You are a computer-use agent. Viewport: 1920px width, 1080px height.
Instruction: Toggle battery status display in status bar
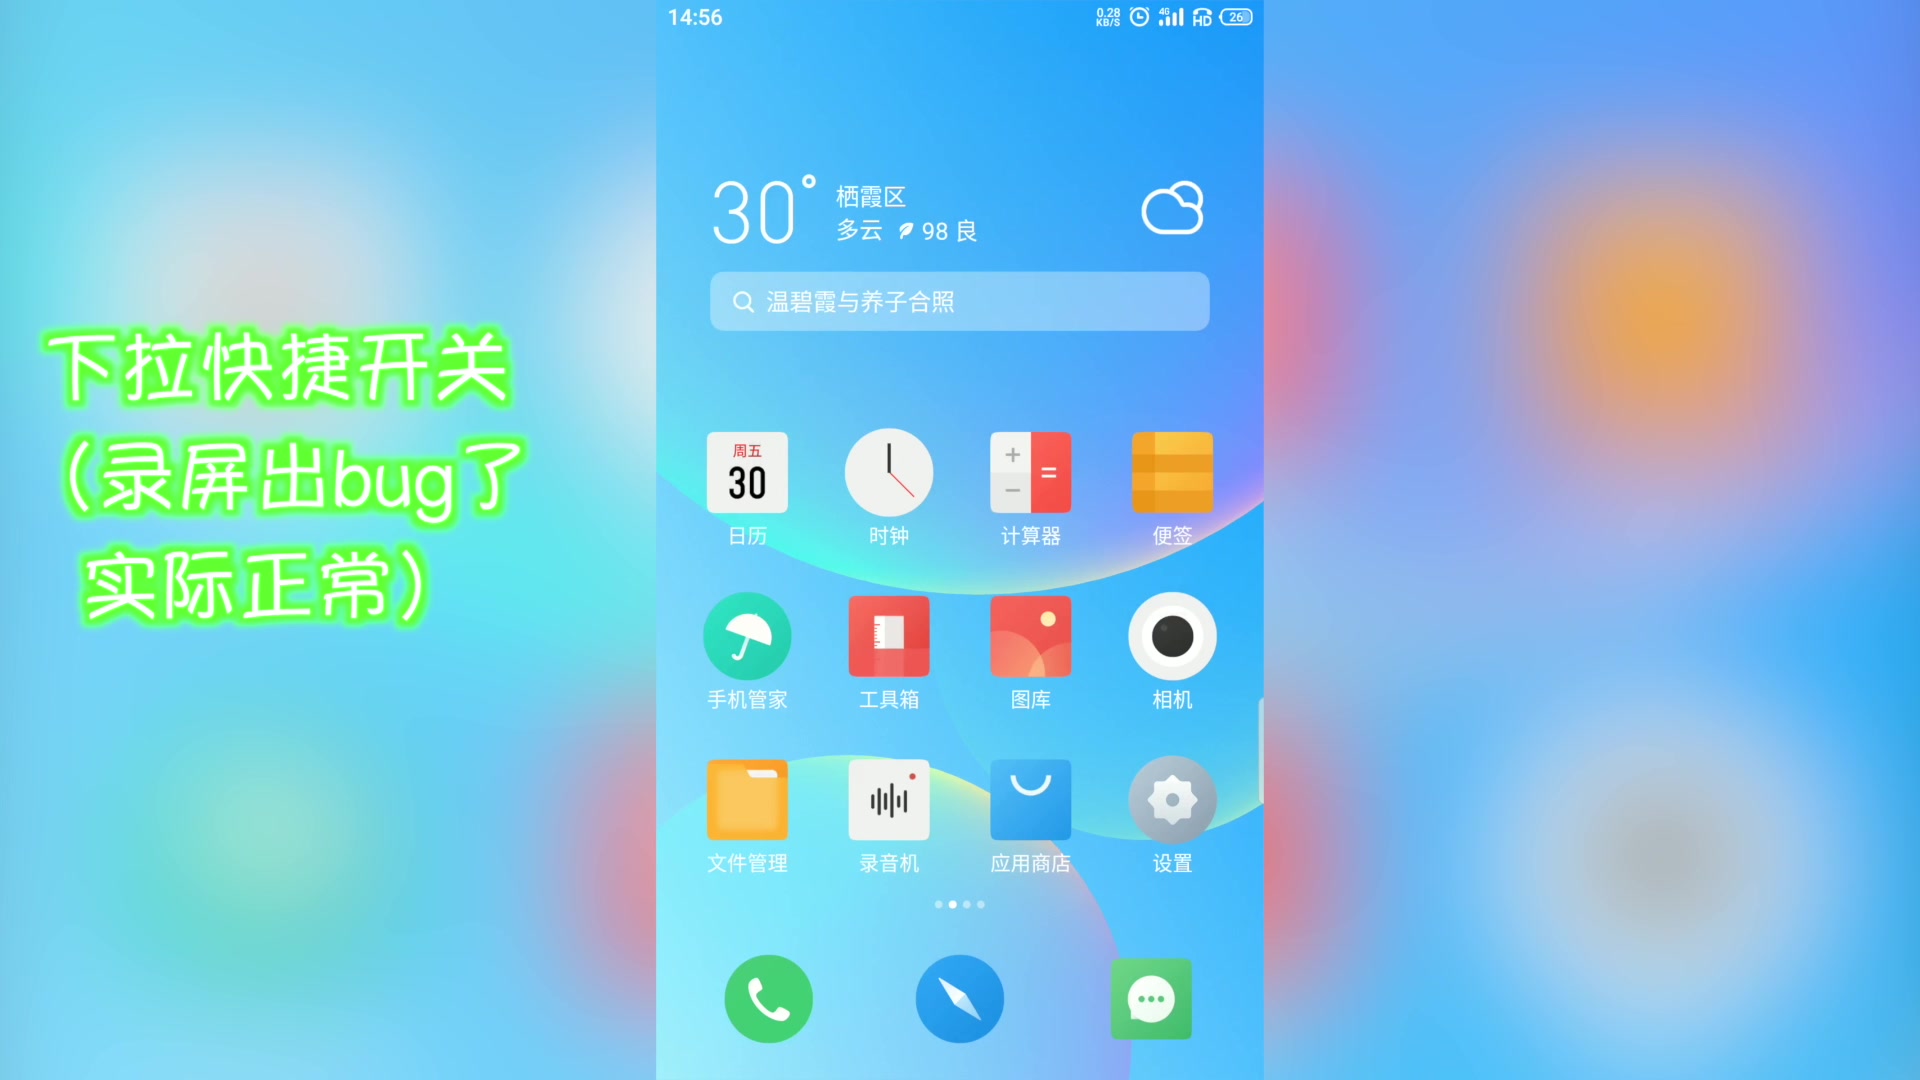[1236, 17]
